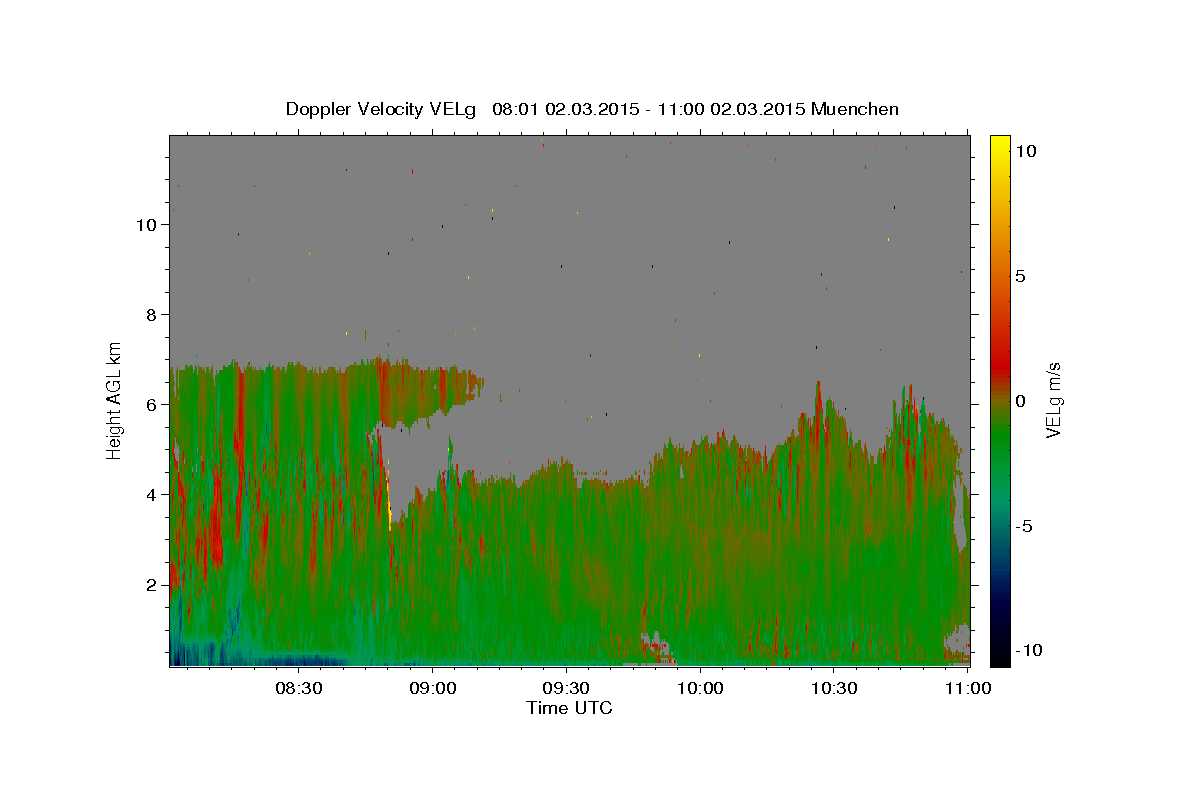
Task: Click colorbar tick label '5'
Action: 1020,276
